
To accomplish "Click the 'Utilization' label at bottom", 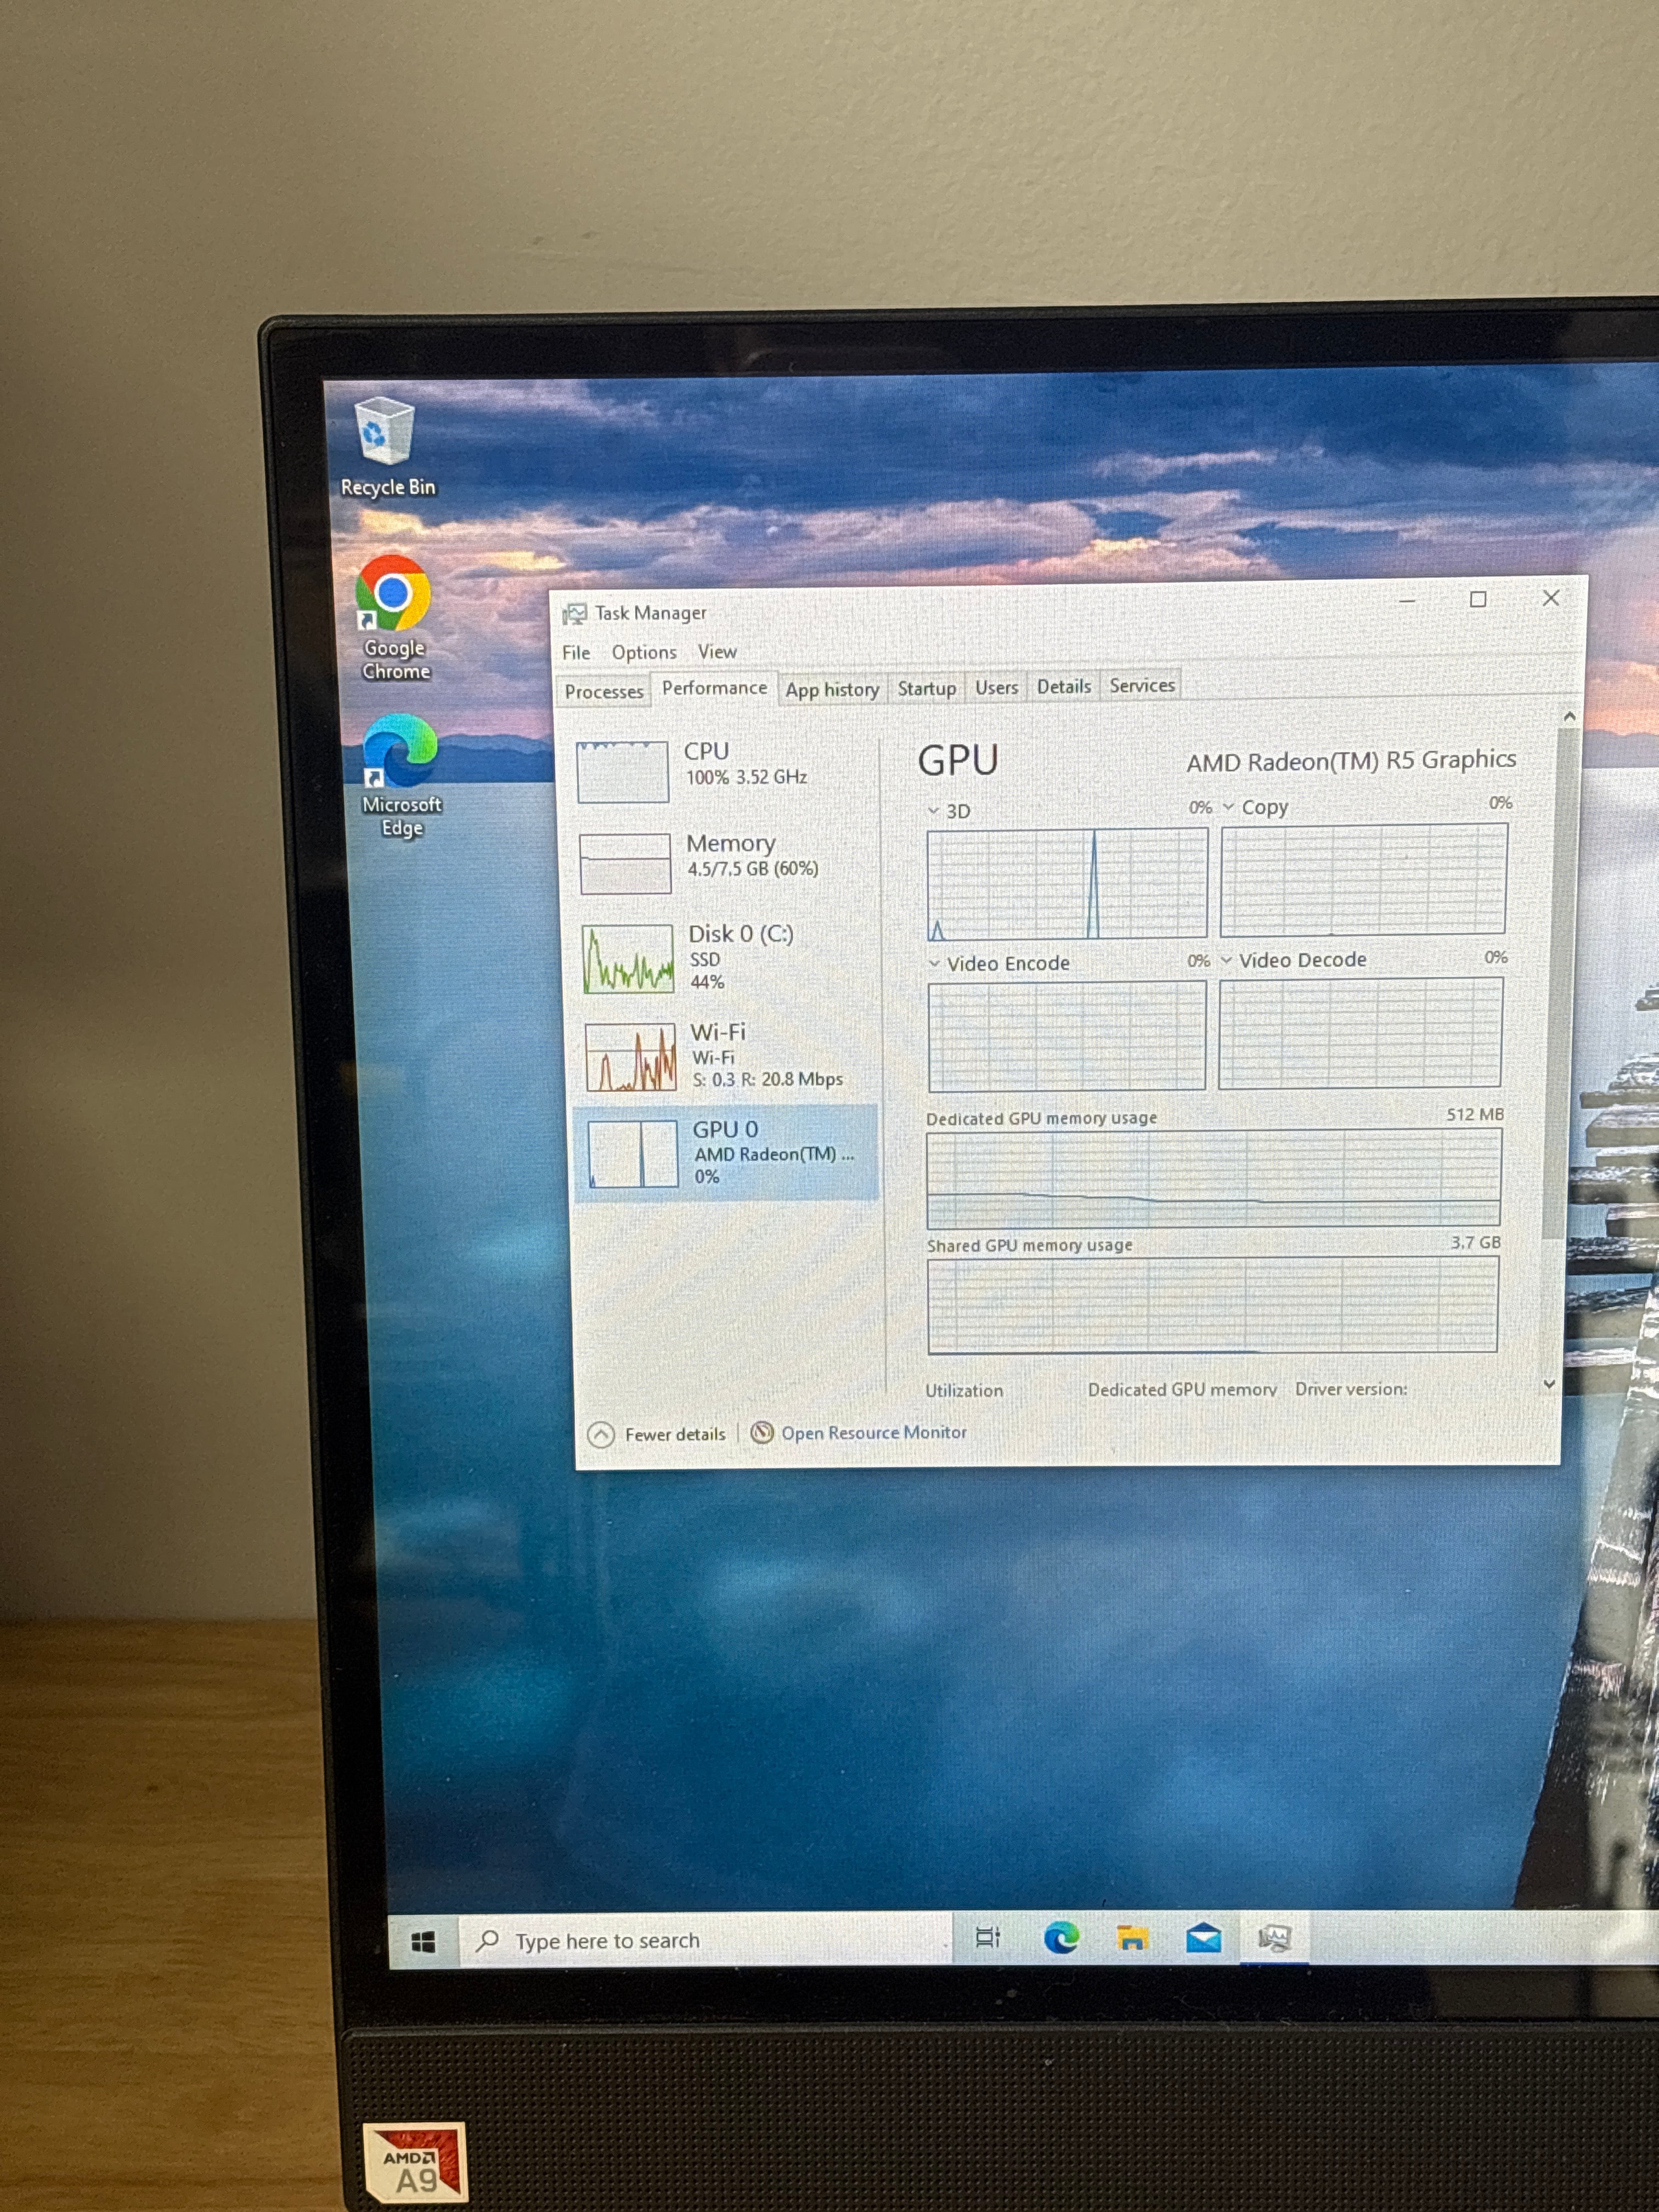I will 964,1391.
